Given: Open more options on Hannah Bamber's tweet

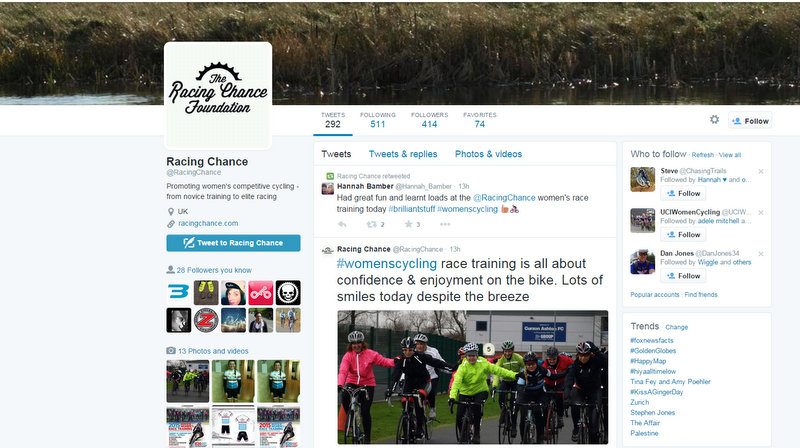Looking at the screenshot, I should 445,224.
